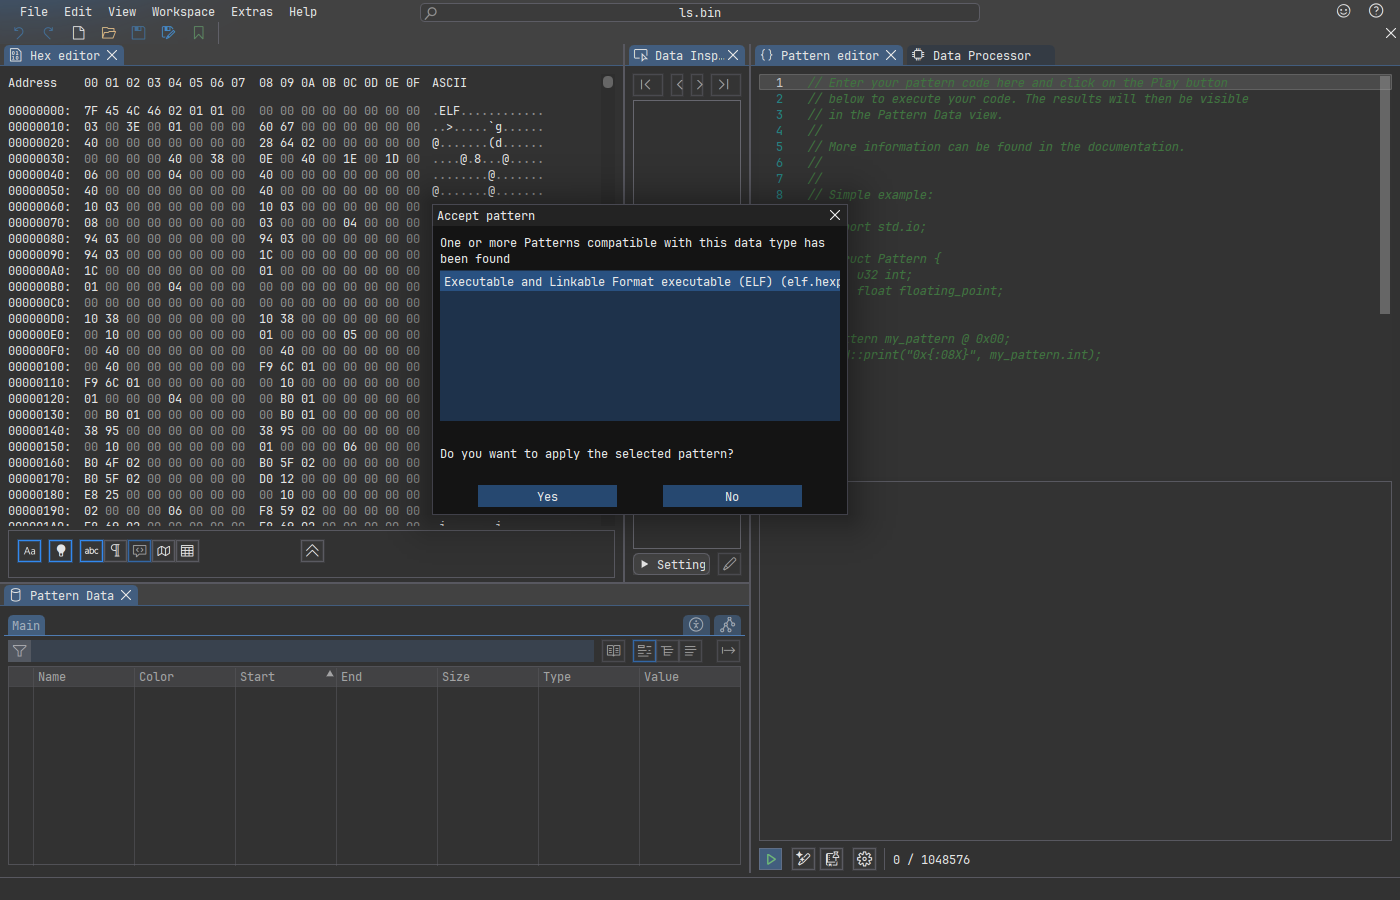The image size is (1400, 900).
Task: Click No in the Accept pattern dialog
Action: tap(732, 496)
